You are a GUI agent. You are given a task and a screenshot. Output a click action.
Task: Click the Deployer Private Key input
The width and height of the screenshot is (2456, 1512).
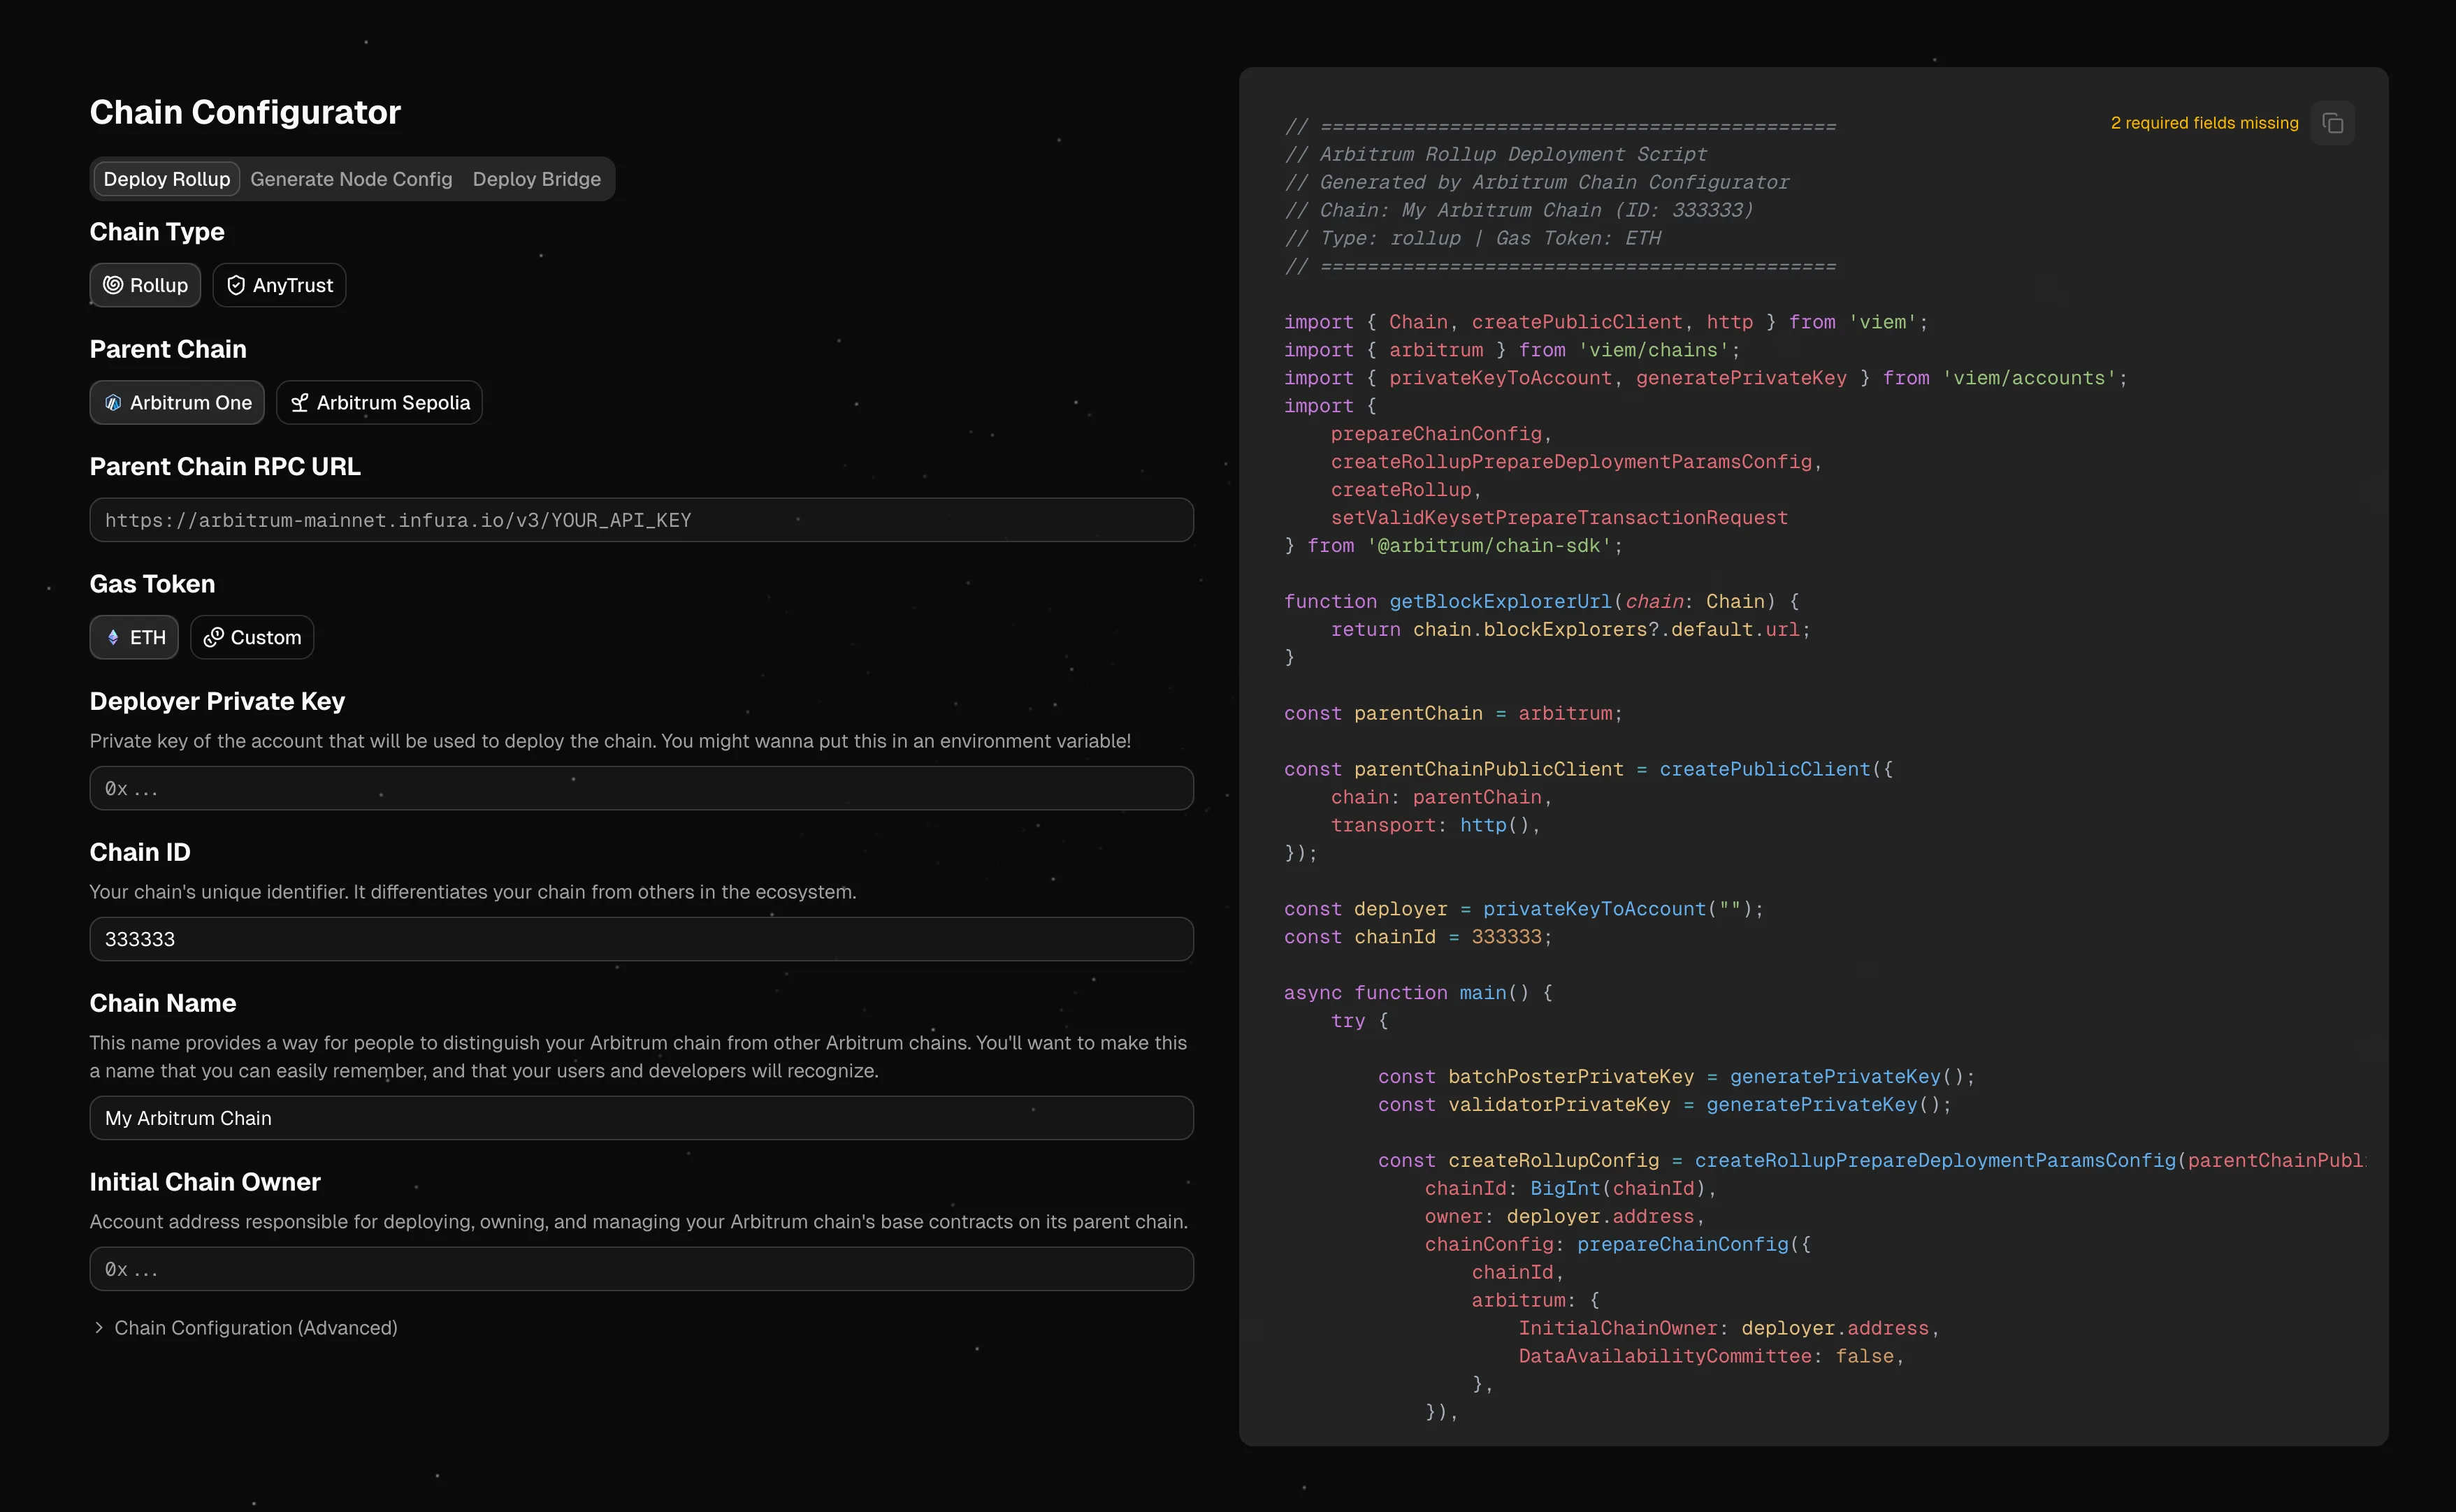point(641,788)
